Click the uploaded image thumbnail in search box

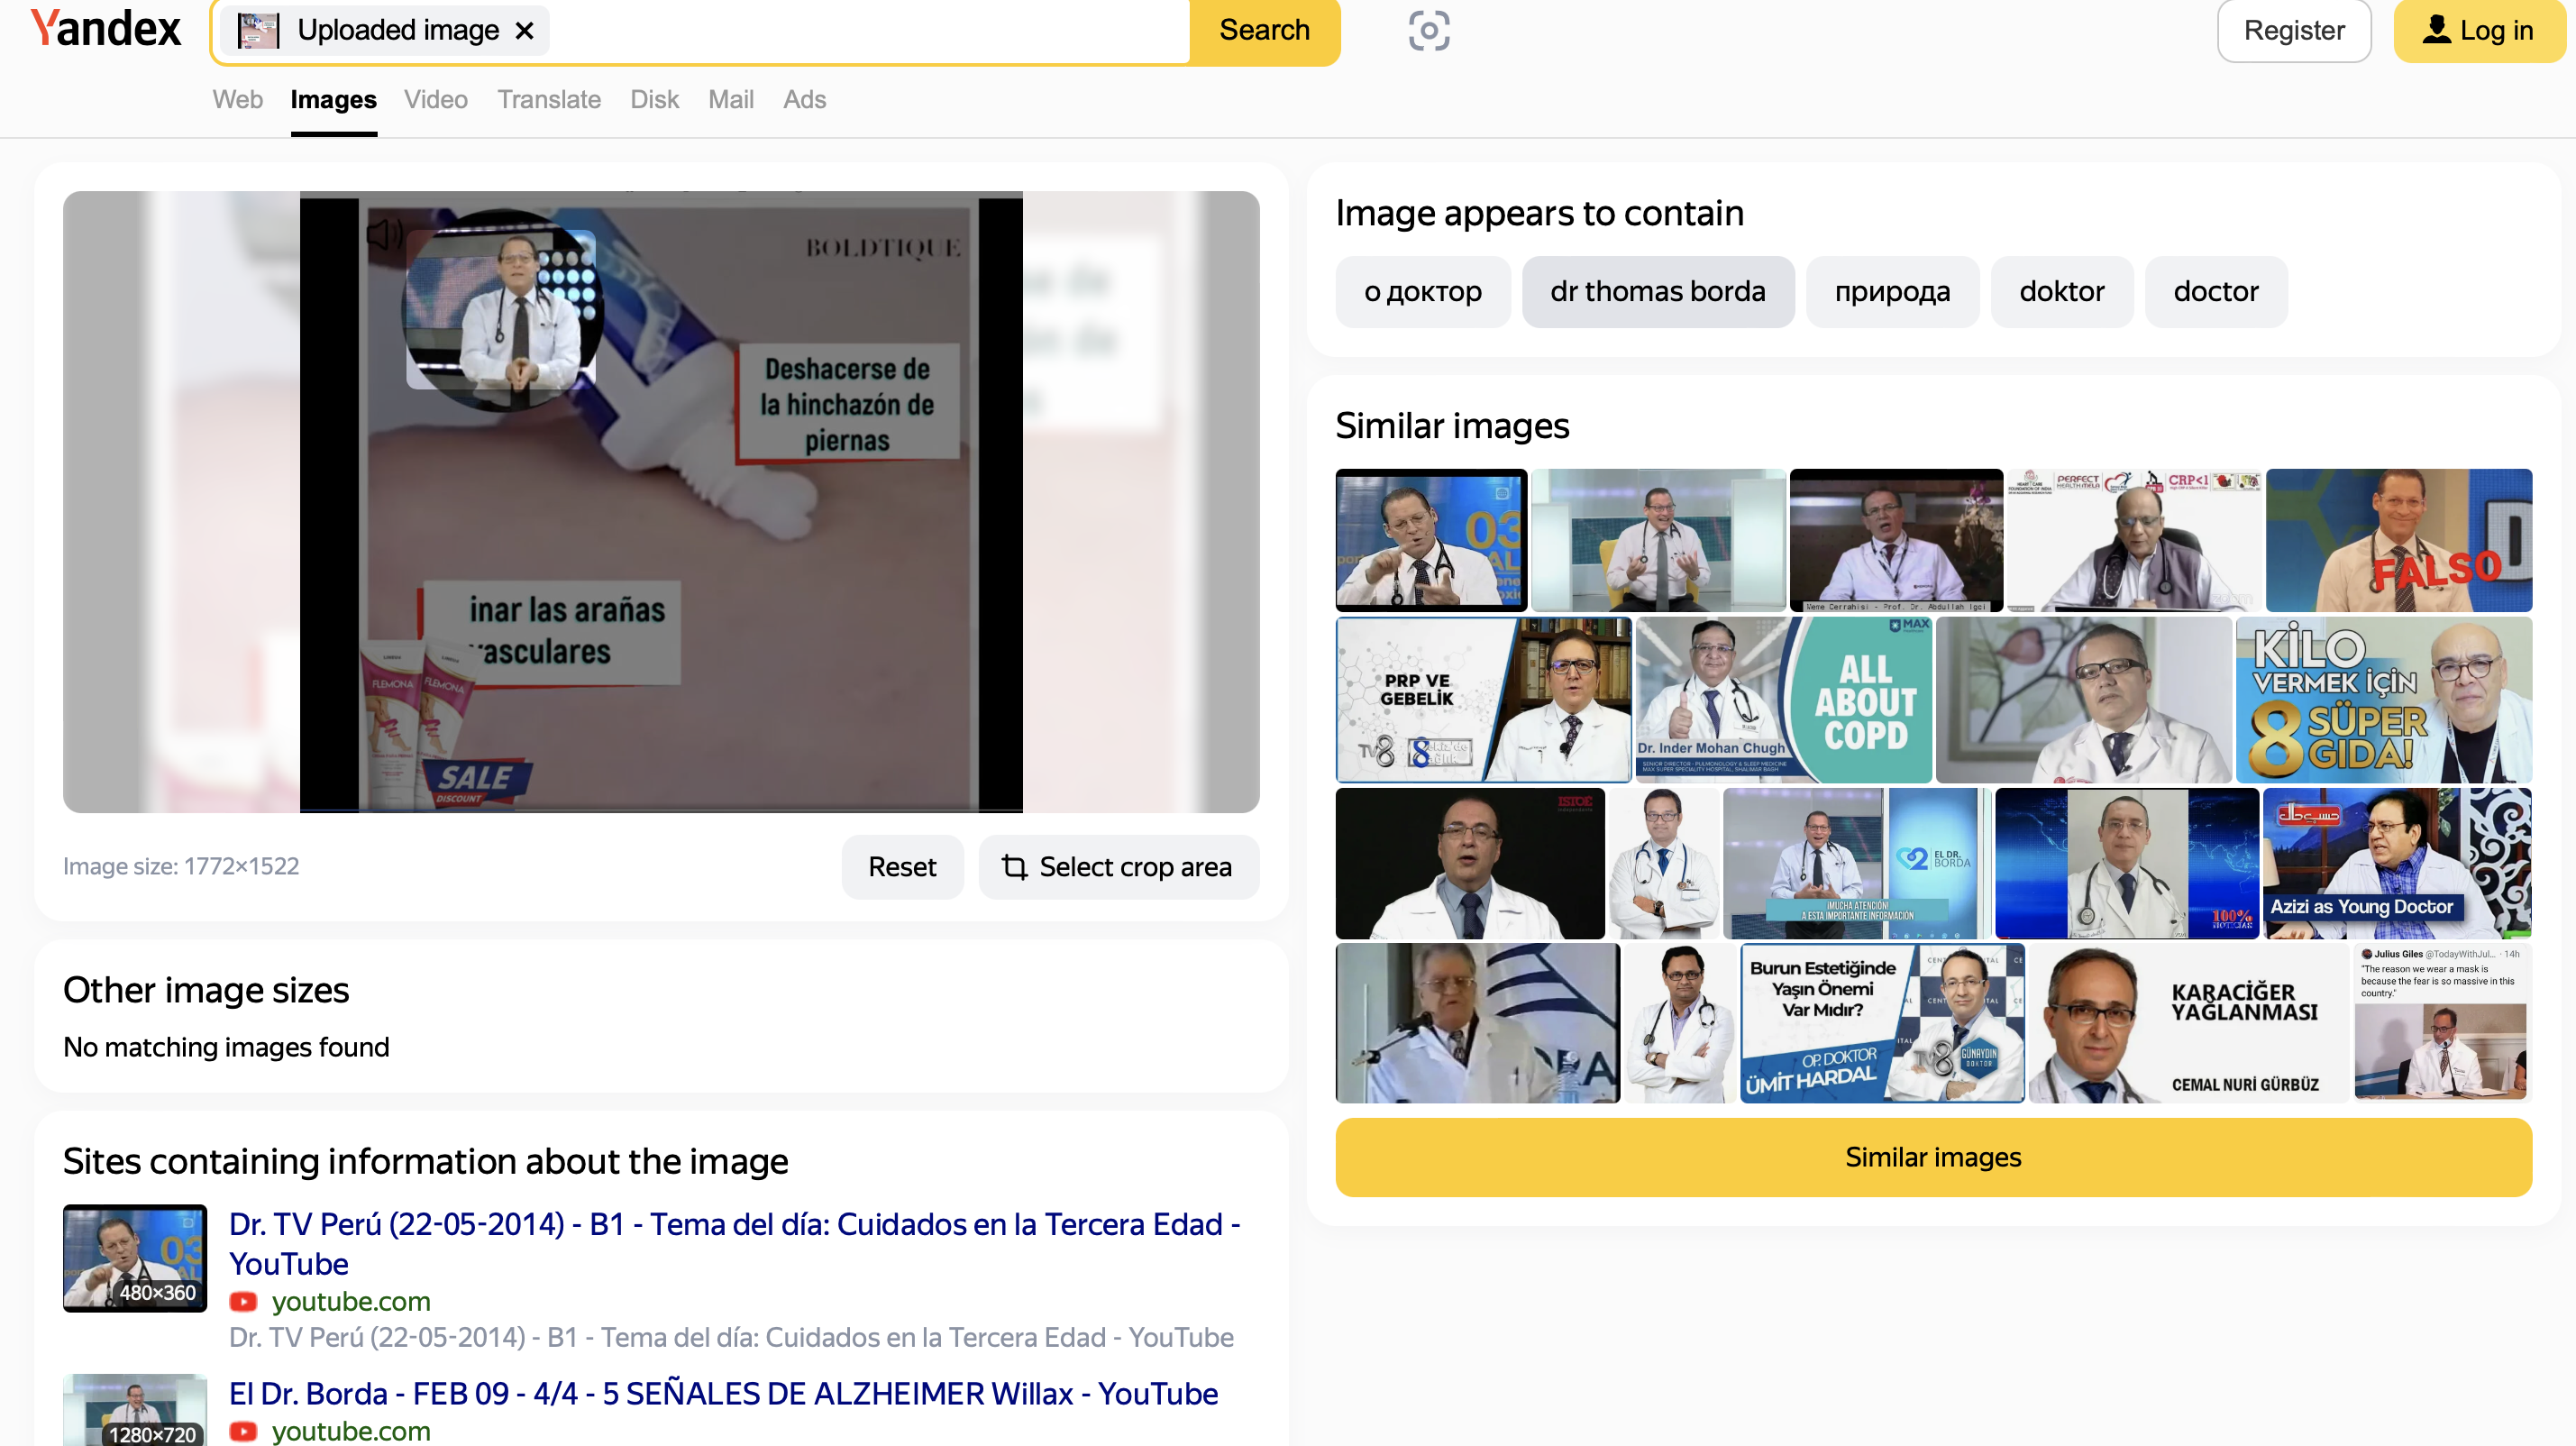(258, 31)
